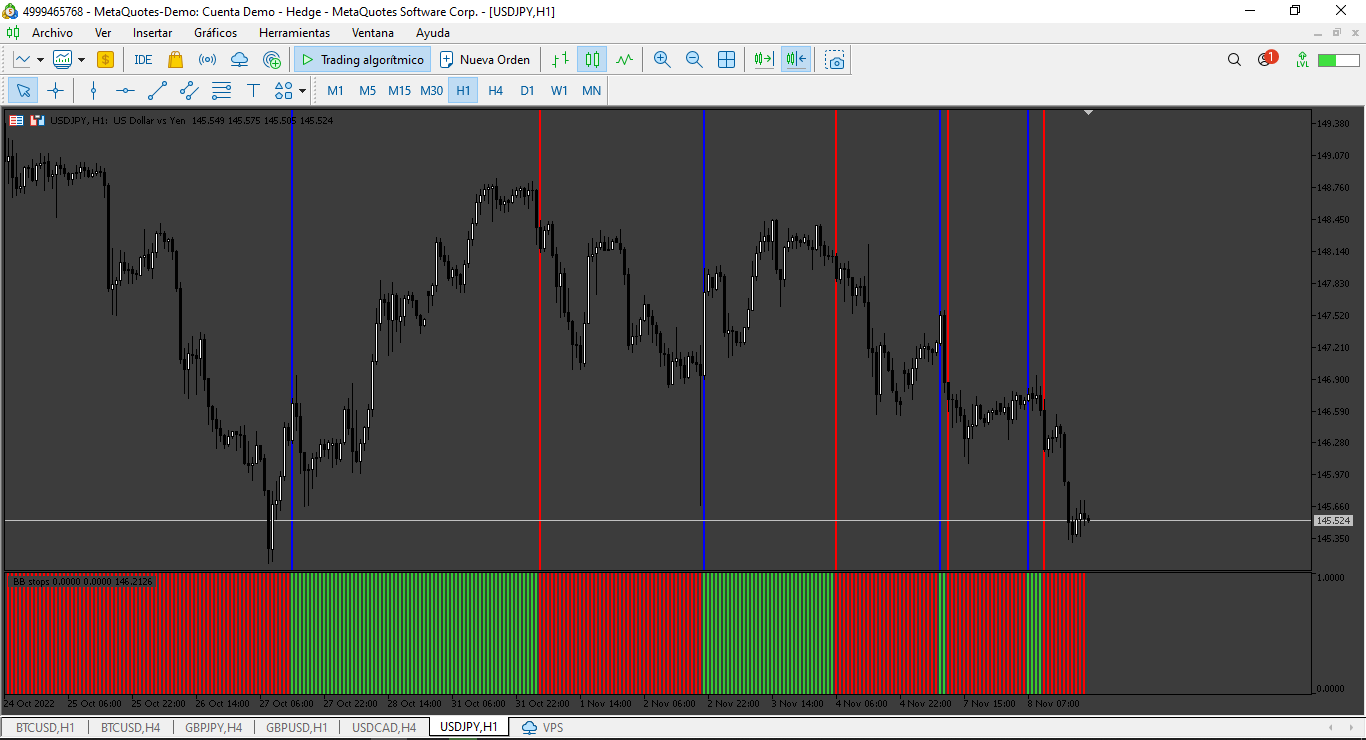Viewport: 1366px width, 740px height.
Task: Click the 145.524 current price label
Action: click(x=1333, y=521)
